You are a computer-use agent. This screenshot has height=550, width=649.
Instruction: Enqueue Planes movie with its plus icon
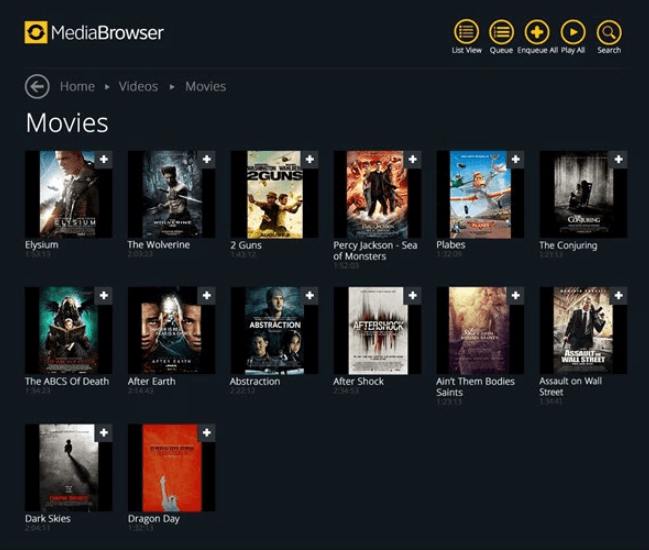[x=515, y=159]
